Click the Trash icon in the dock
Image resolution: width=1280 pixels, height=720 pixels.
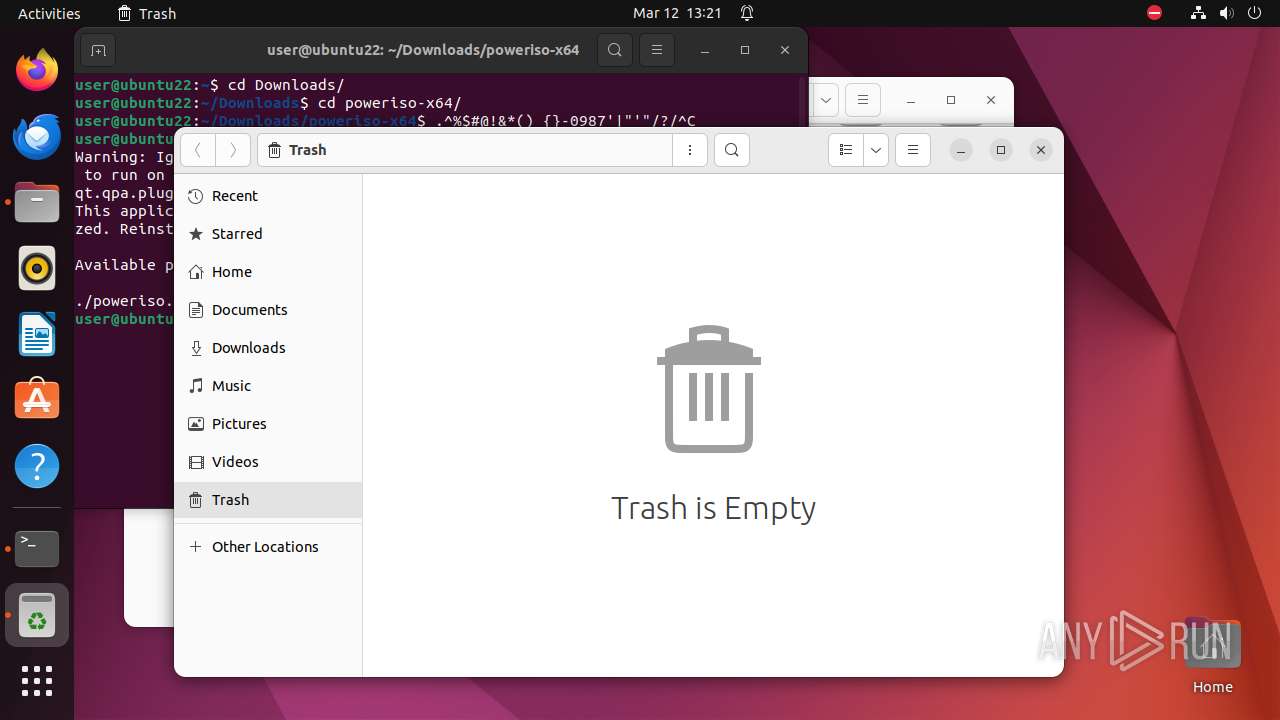[37, 615]
